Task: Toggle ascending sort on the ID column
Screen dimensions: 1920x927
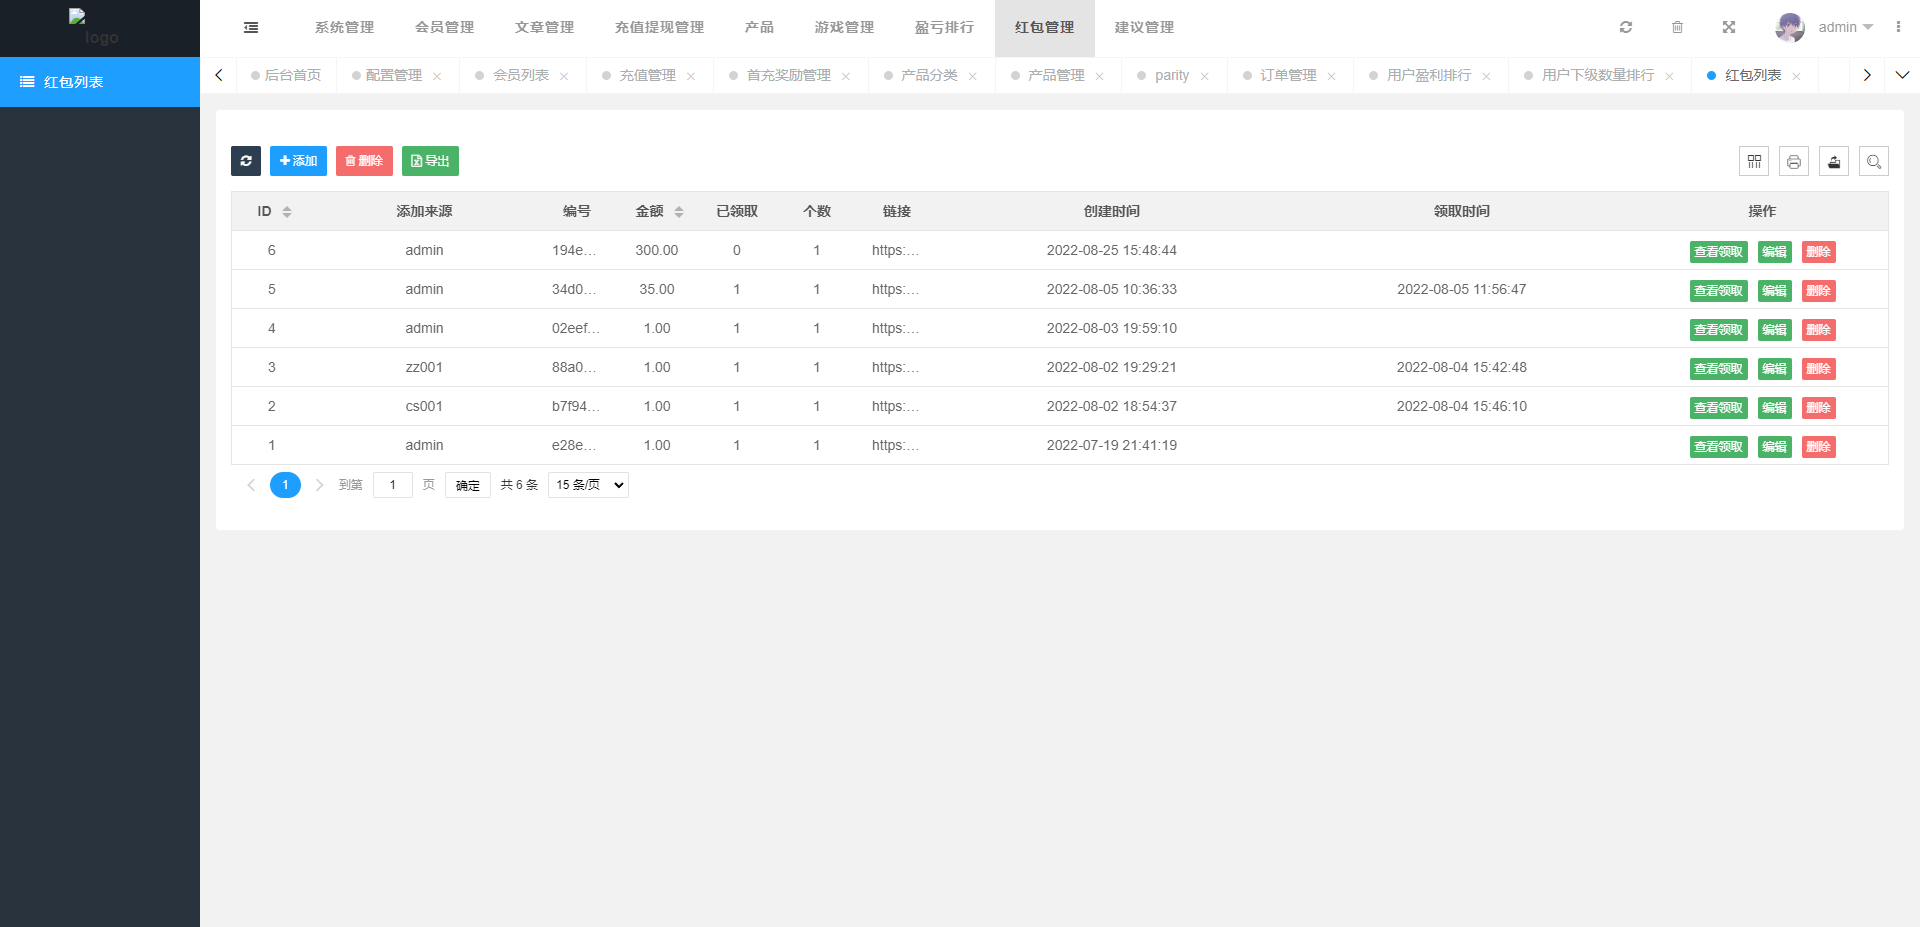Action: [x=287, y=207]
